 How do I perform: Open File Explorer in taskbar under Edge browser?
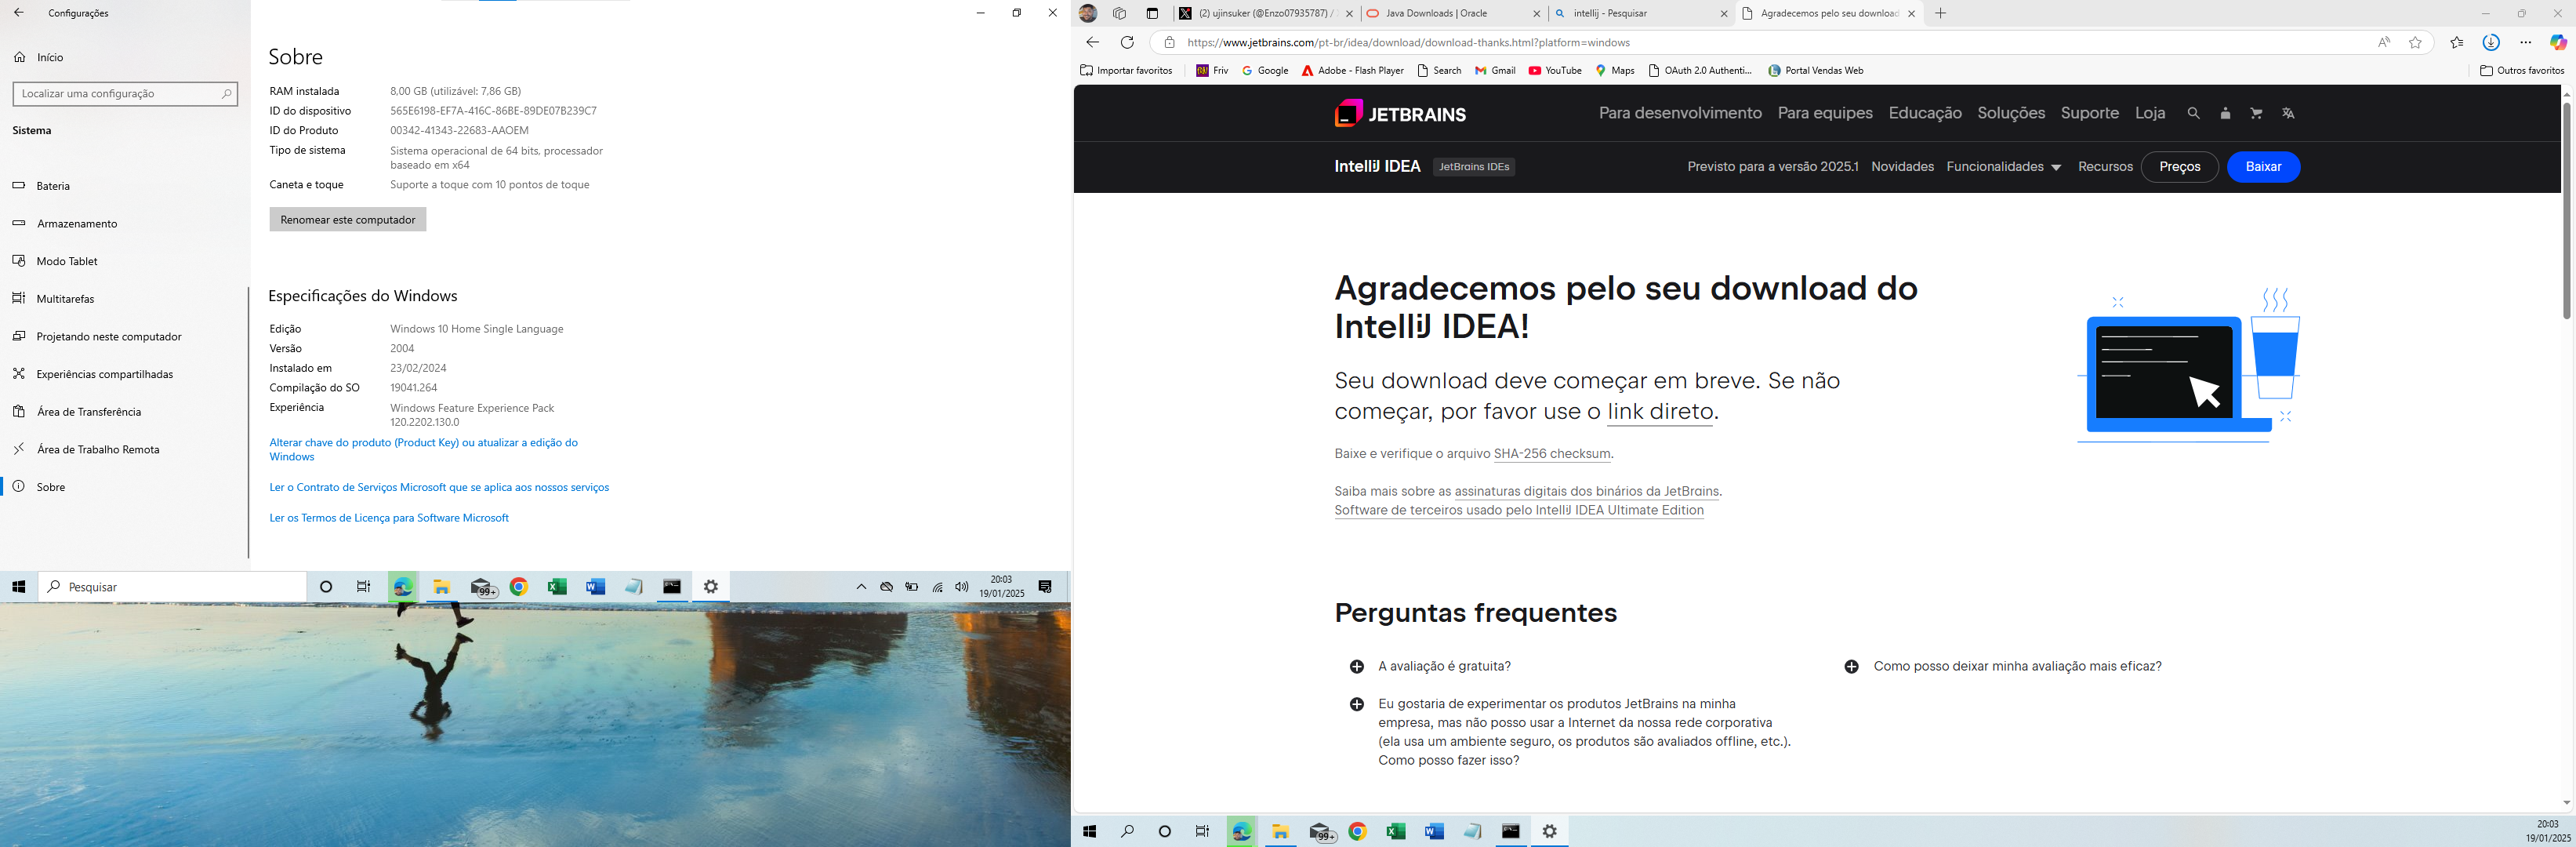(1280, 831)
